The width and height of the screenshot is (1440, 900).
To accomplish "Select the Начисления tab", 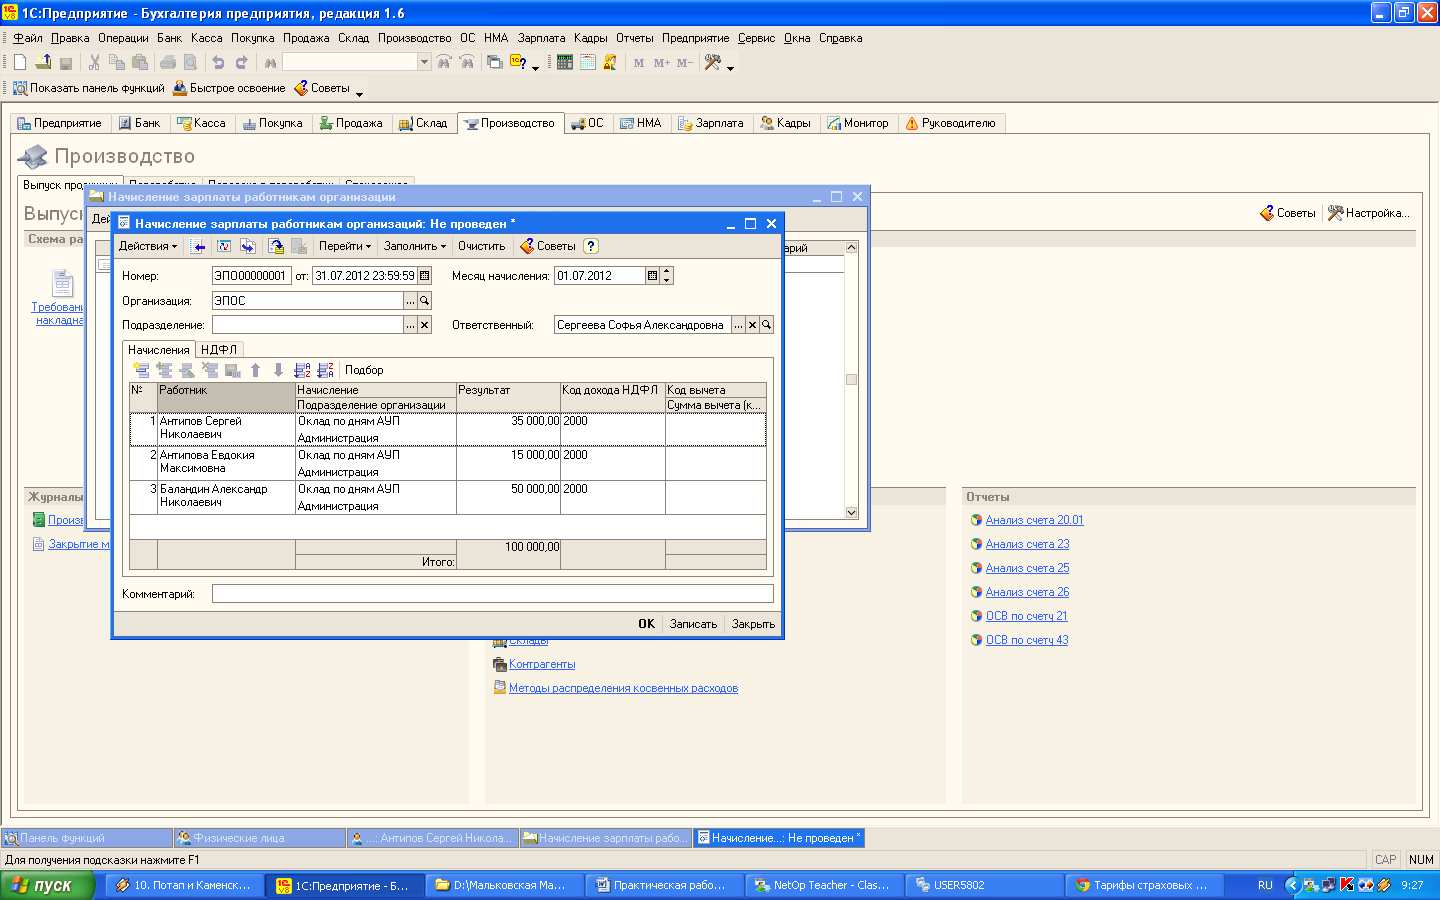I will [159, 350].
